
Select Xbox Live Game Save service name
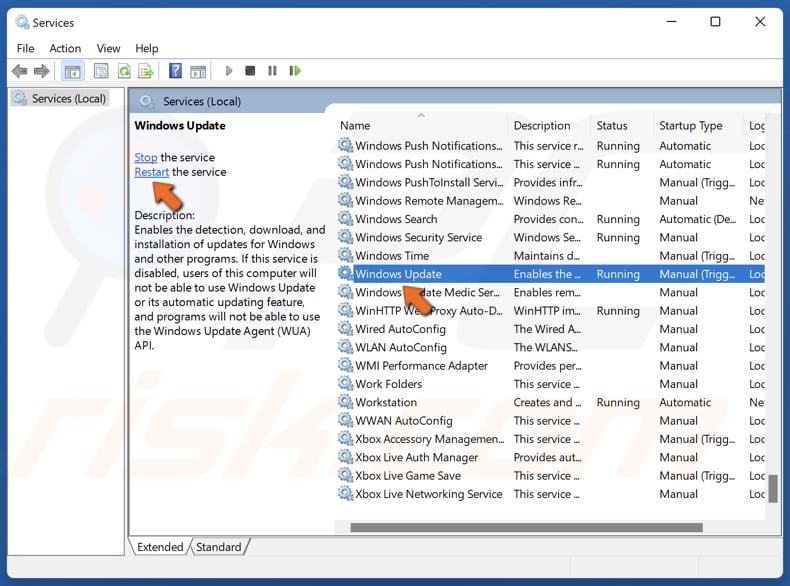tap(408, 475)
